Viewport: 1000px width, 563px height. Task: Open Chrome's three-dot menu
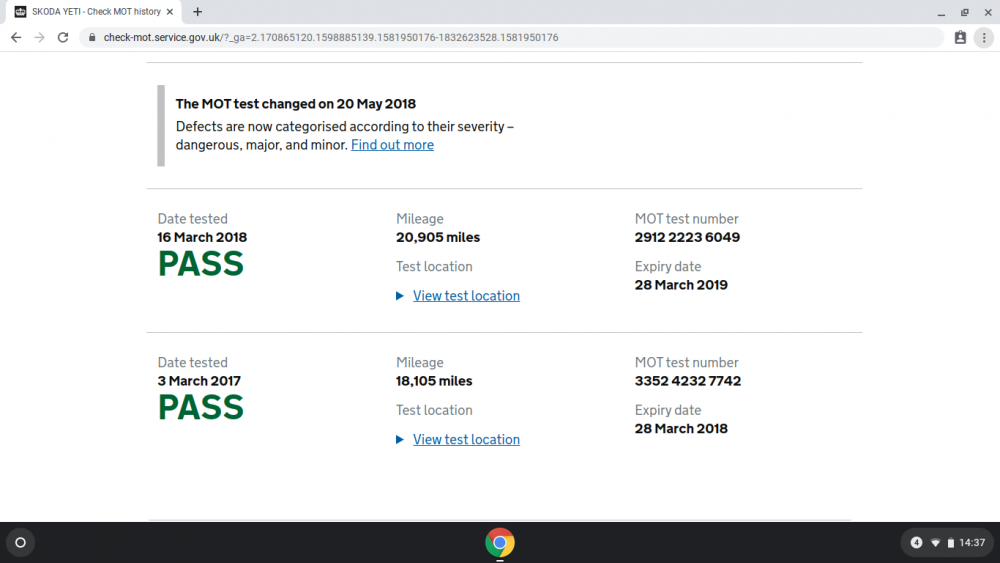[984, 38]
